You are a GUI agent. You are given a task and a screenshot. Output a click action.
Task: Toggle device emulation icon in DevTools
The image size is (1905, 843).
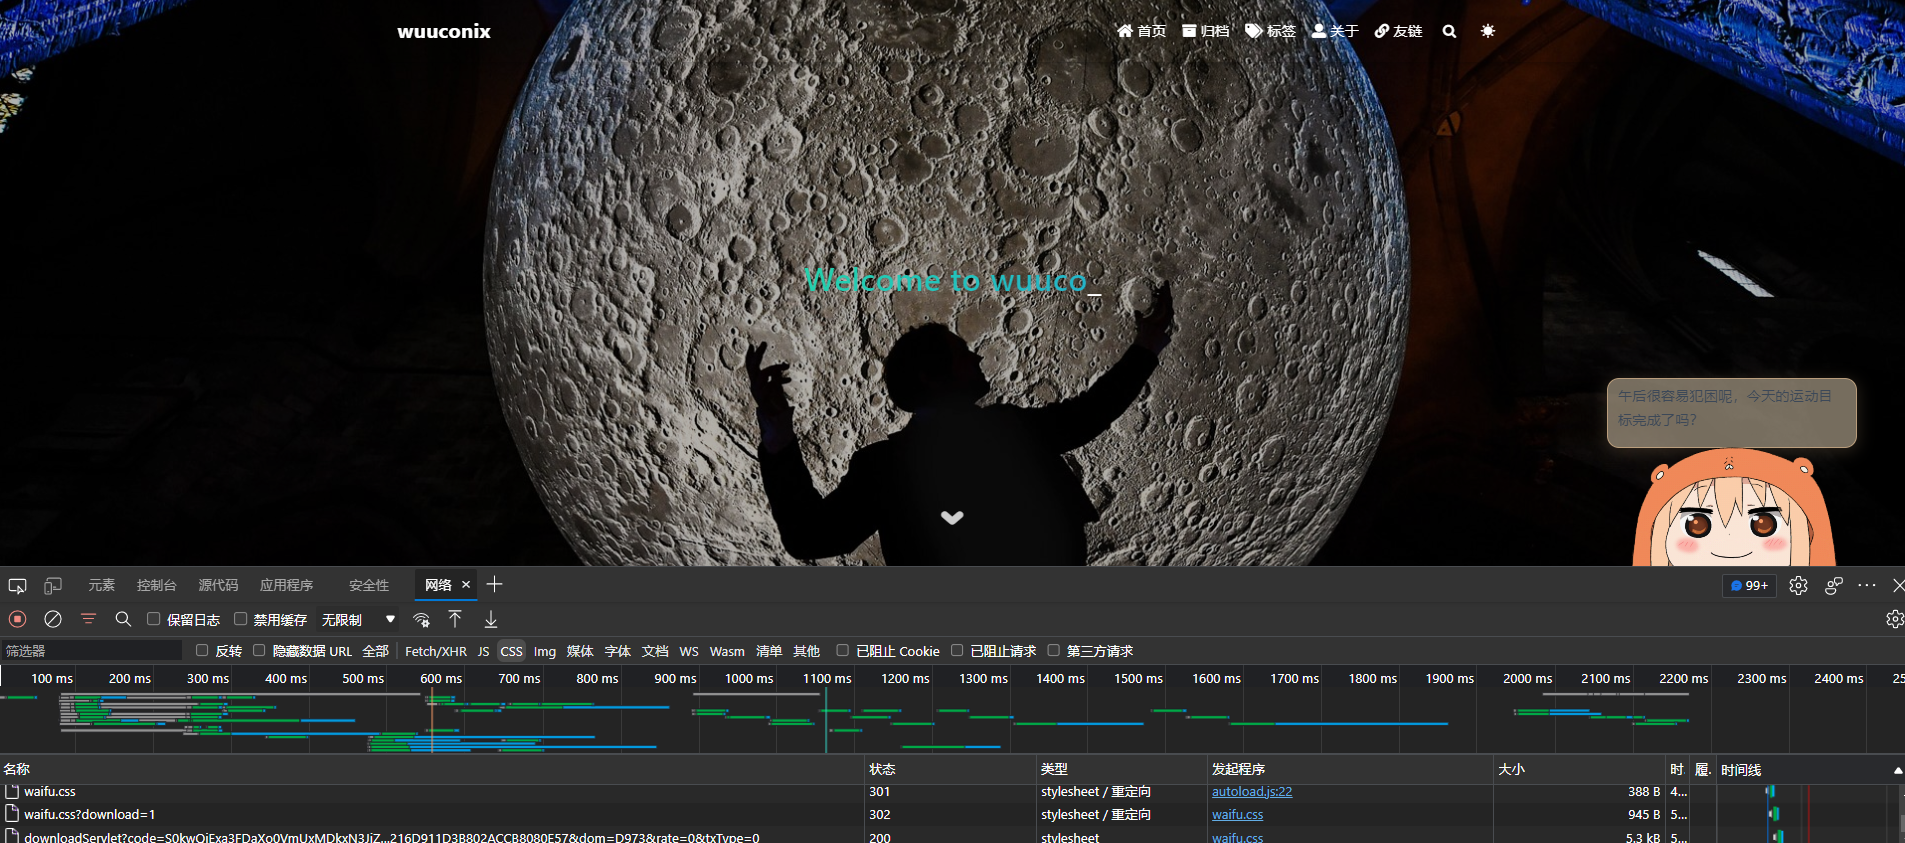coord(53,586)
